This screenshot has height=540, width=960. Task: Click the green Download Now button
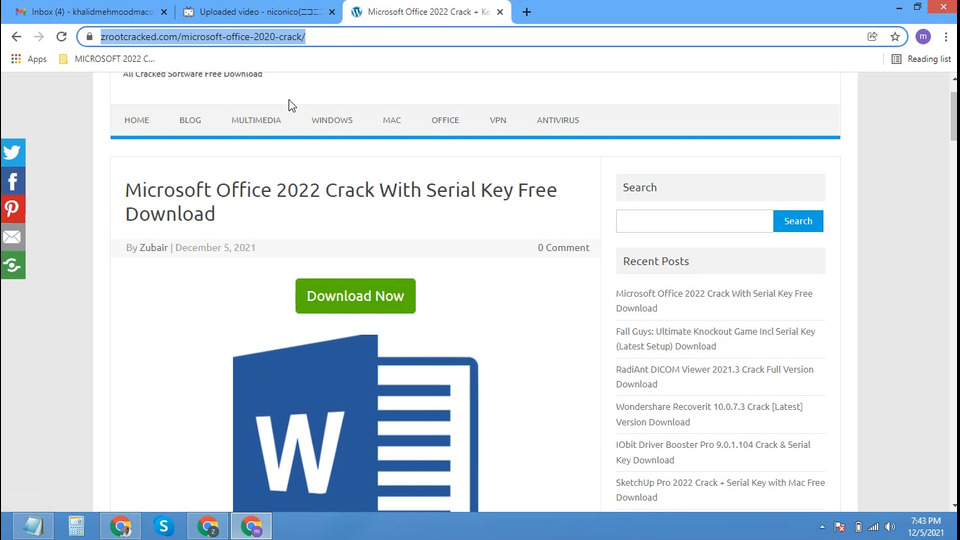pyautogui.click(x=355, y=296)
